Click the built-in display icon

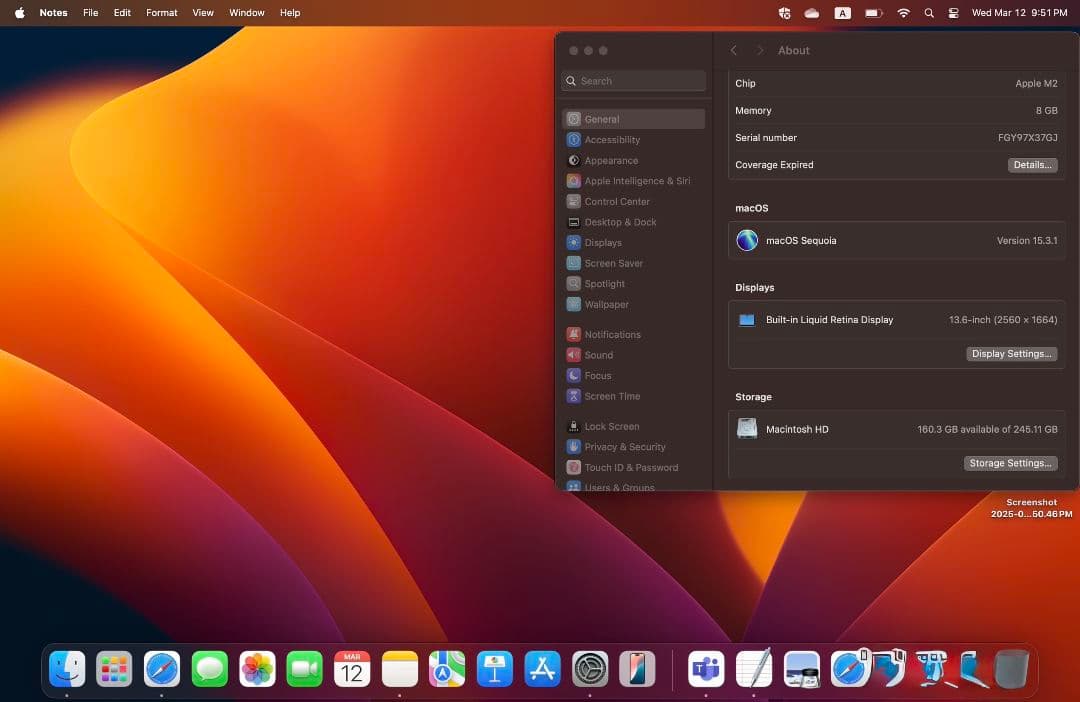point(747,320)
